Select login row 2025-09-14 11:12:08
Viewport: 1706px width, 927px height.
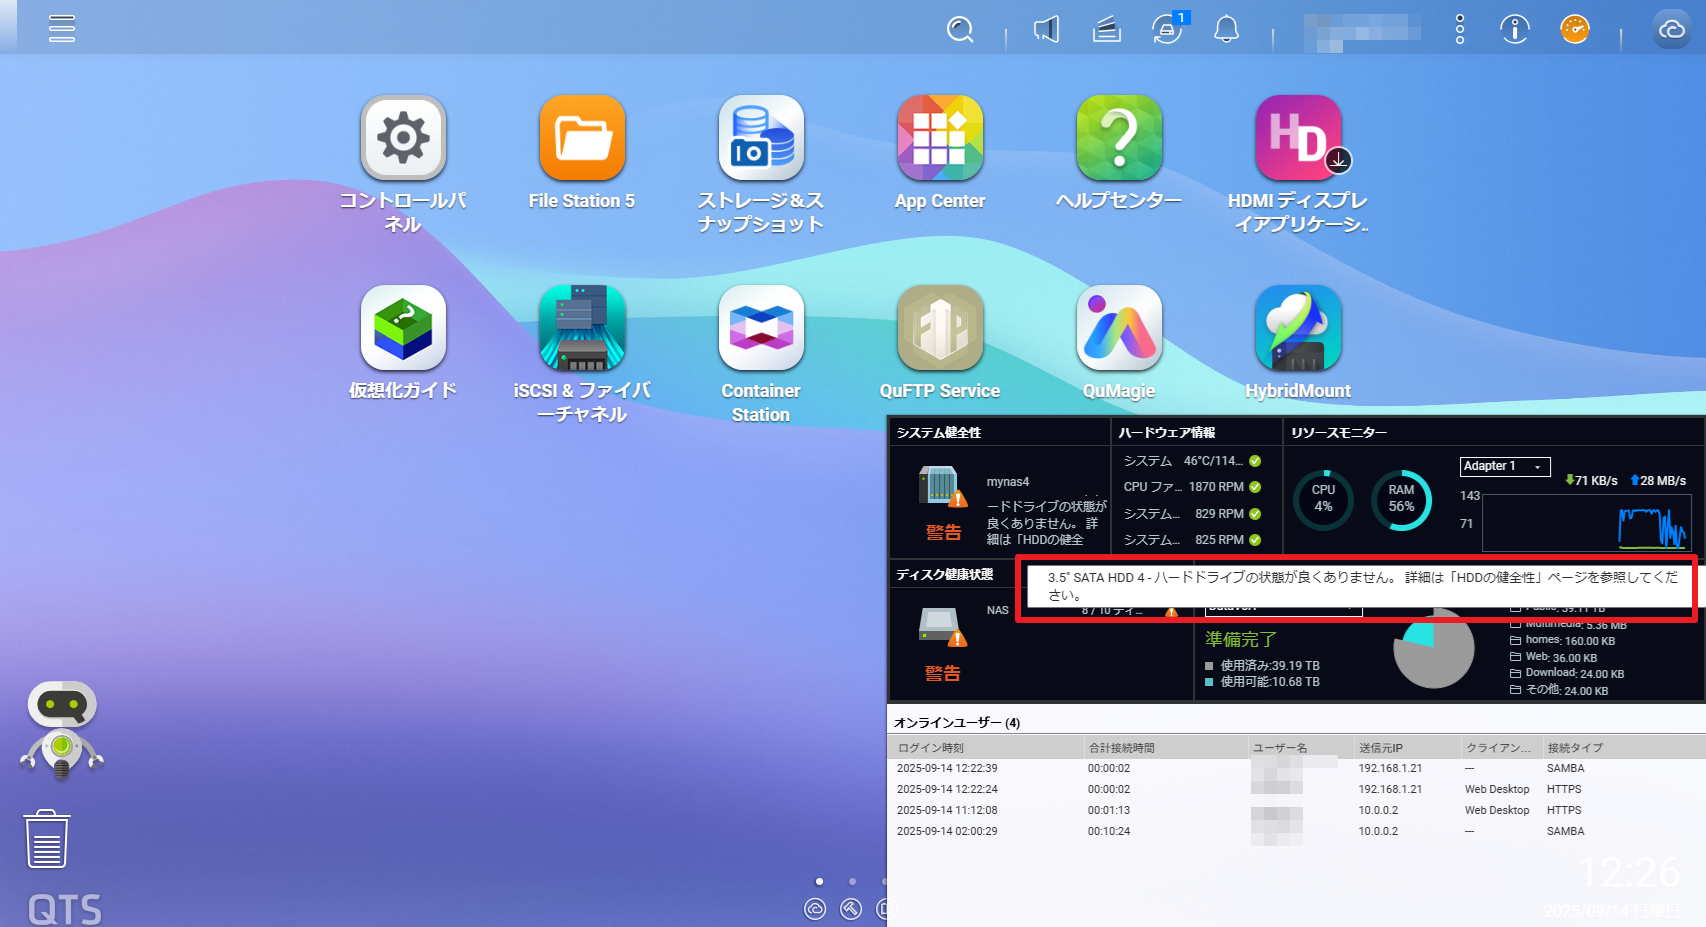1296,811
